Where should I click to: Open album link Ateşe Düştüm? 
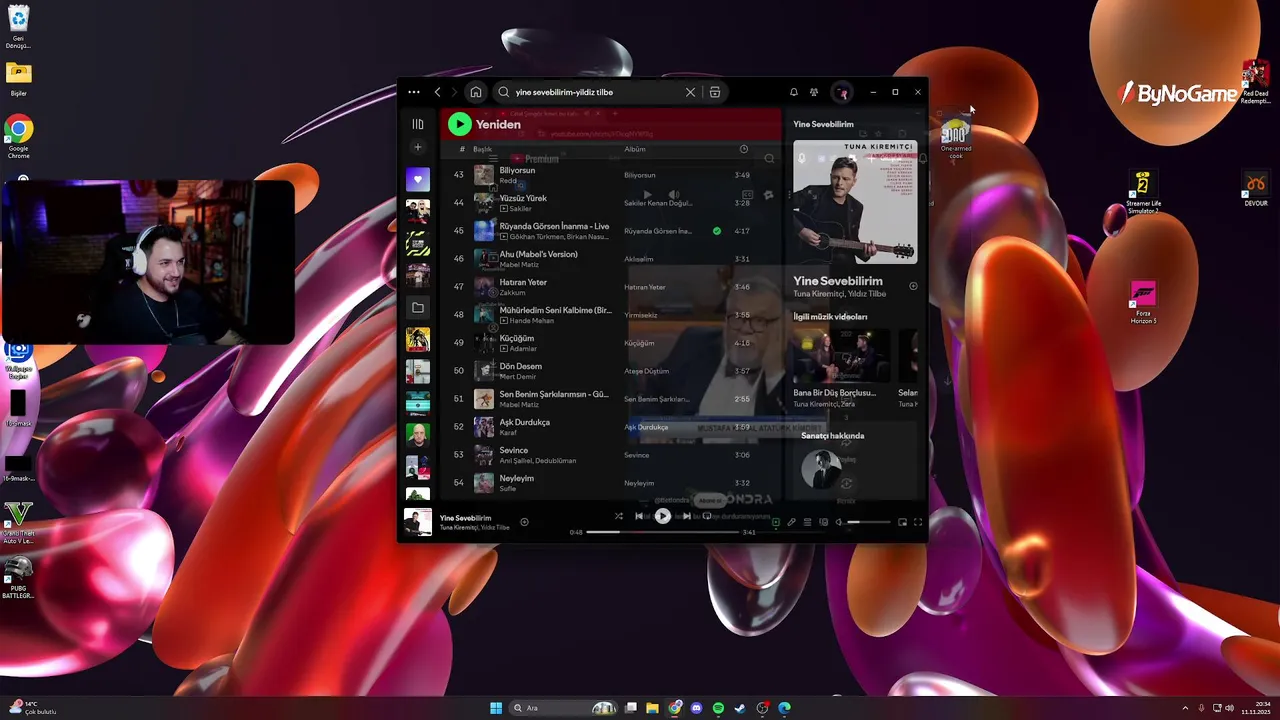(x=646, y=371)
